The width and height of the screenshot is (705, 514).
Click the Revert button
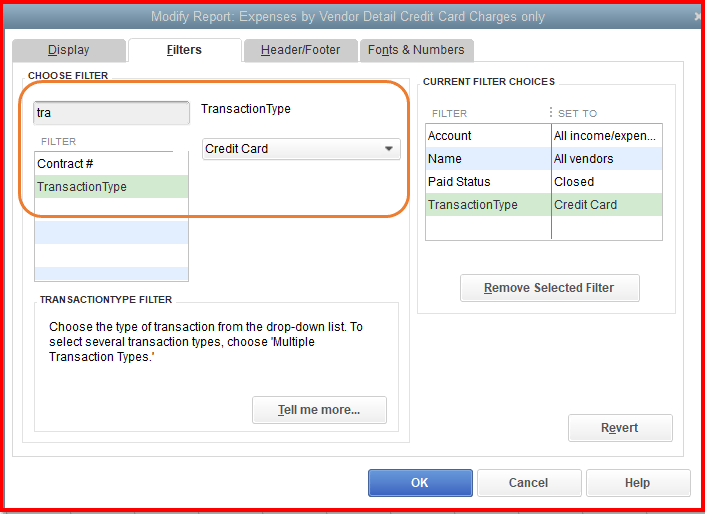coord(620,428)
